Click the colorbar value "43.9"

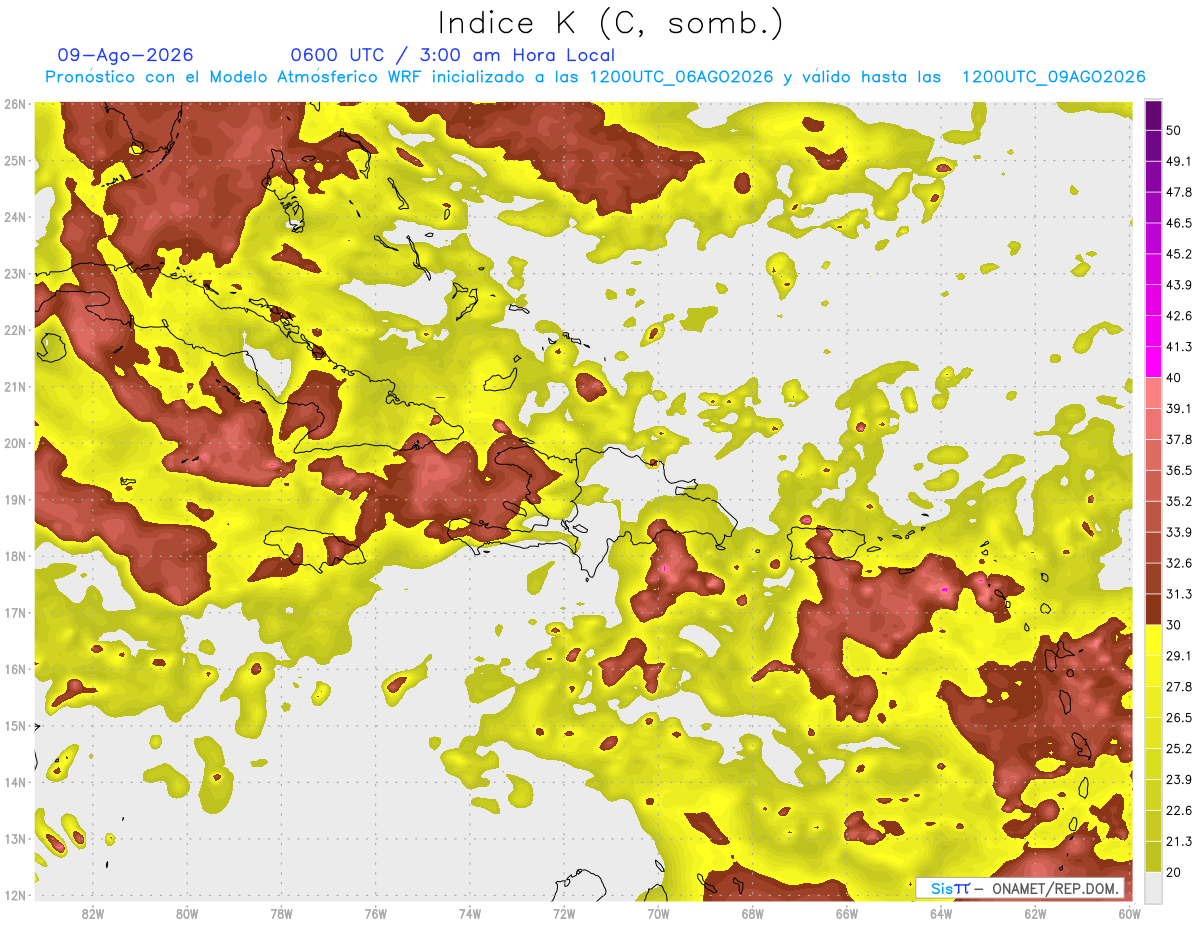(x=1180, y=285)
